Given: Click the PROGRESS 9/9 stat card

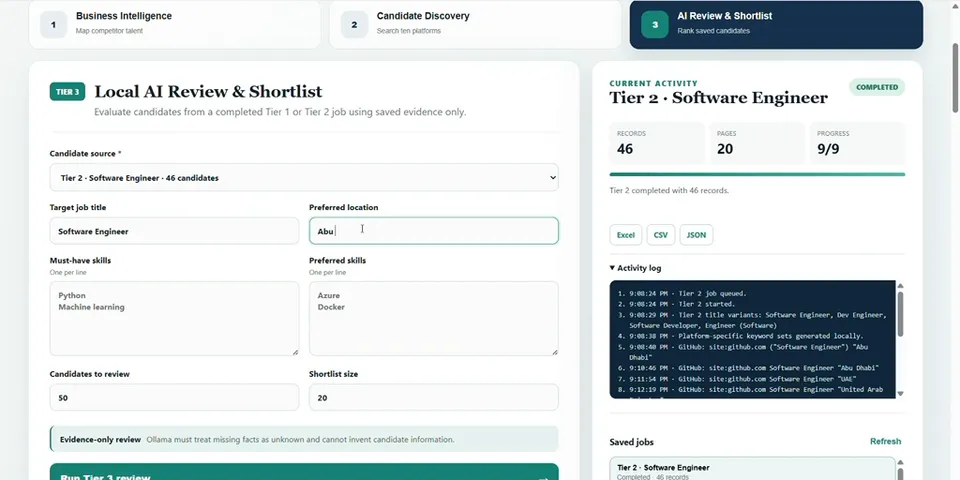Looking at the screenshot, I should tap(857, 143).
